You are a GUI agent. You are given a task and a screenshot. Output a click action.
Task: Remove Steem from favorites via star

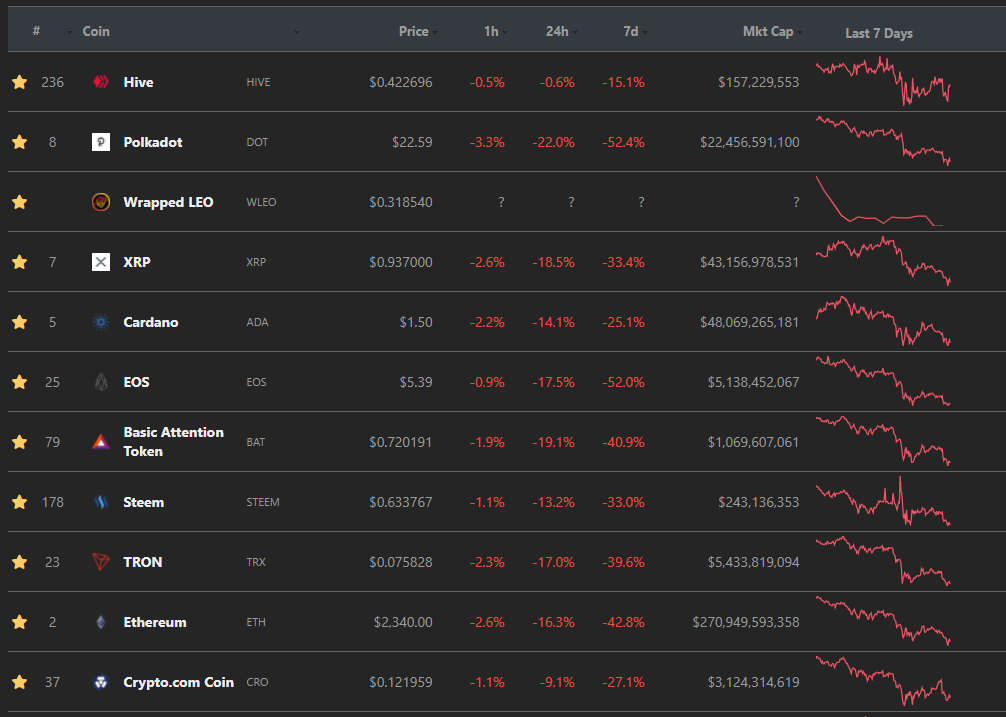click(x=20, y=502)
